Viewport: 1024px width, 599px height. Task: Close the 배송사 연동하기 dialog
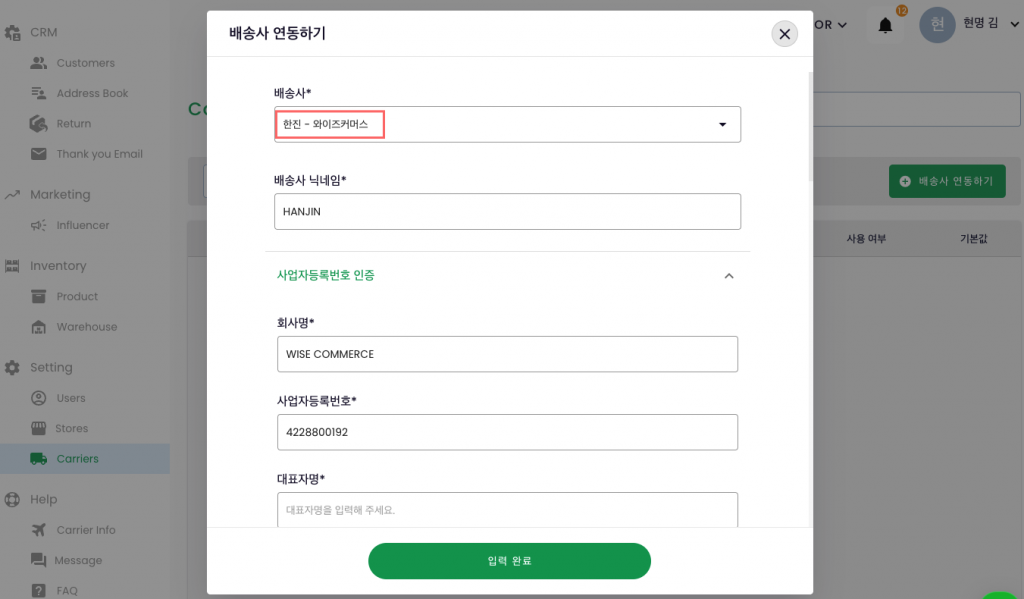785,34
